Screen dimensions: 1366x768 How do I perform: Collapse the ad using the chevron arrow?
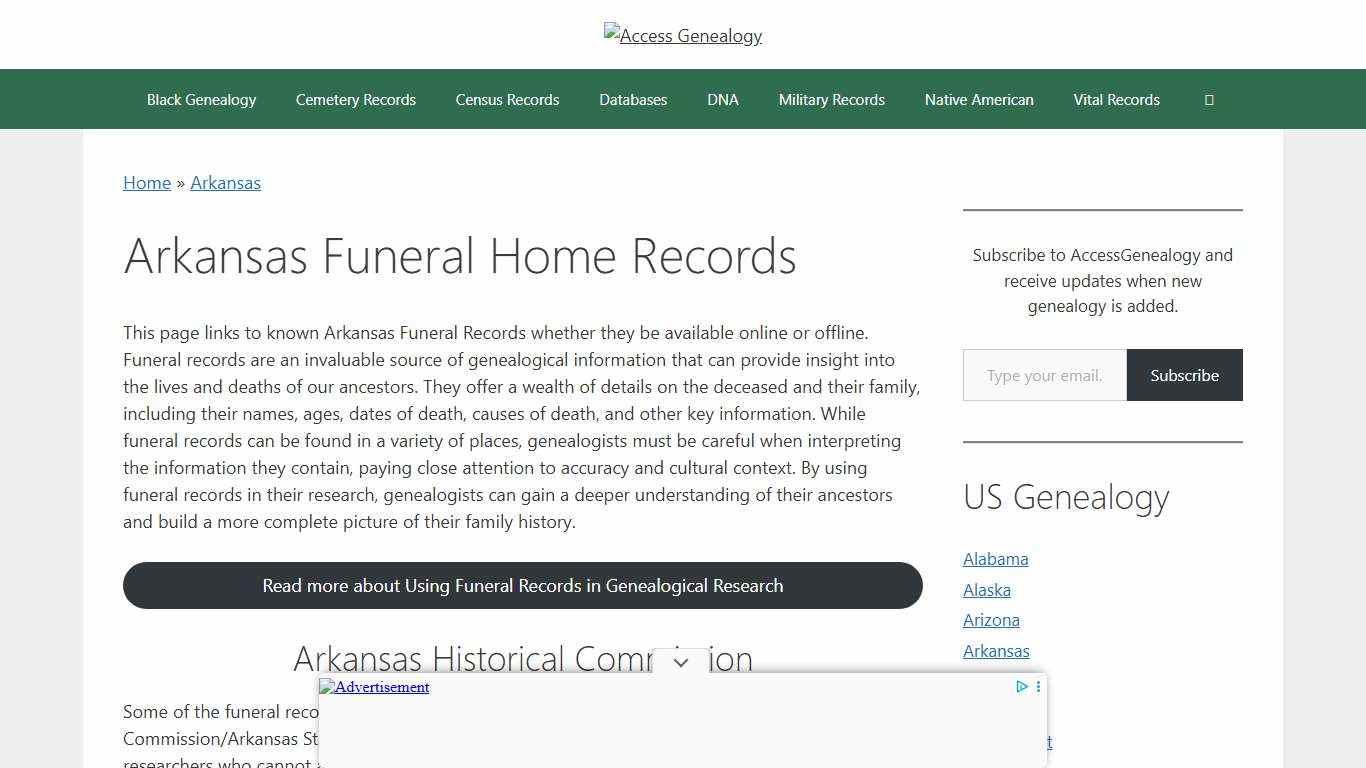(x=680, y=662)
